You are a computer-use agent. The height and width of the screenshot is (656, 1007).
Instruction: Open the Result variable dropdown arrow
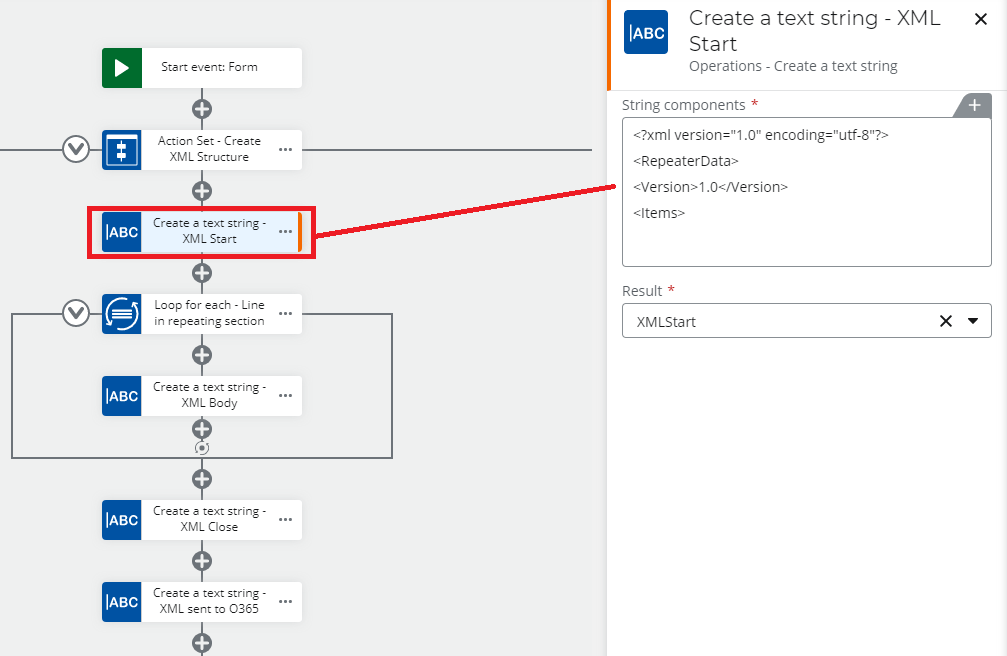pyautogui.click(x=973, y=322)
